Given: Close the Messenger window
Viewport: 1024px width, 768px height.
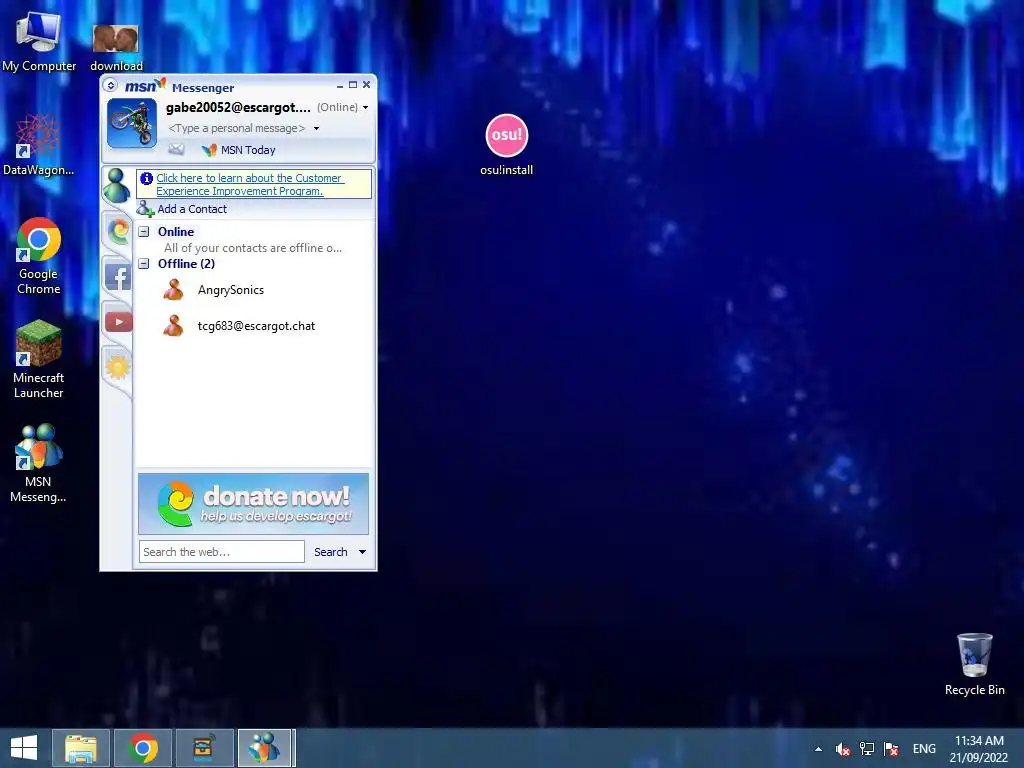Looking at the screenshot, I should [x=366, y=85].
